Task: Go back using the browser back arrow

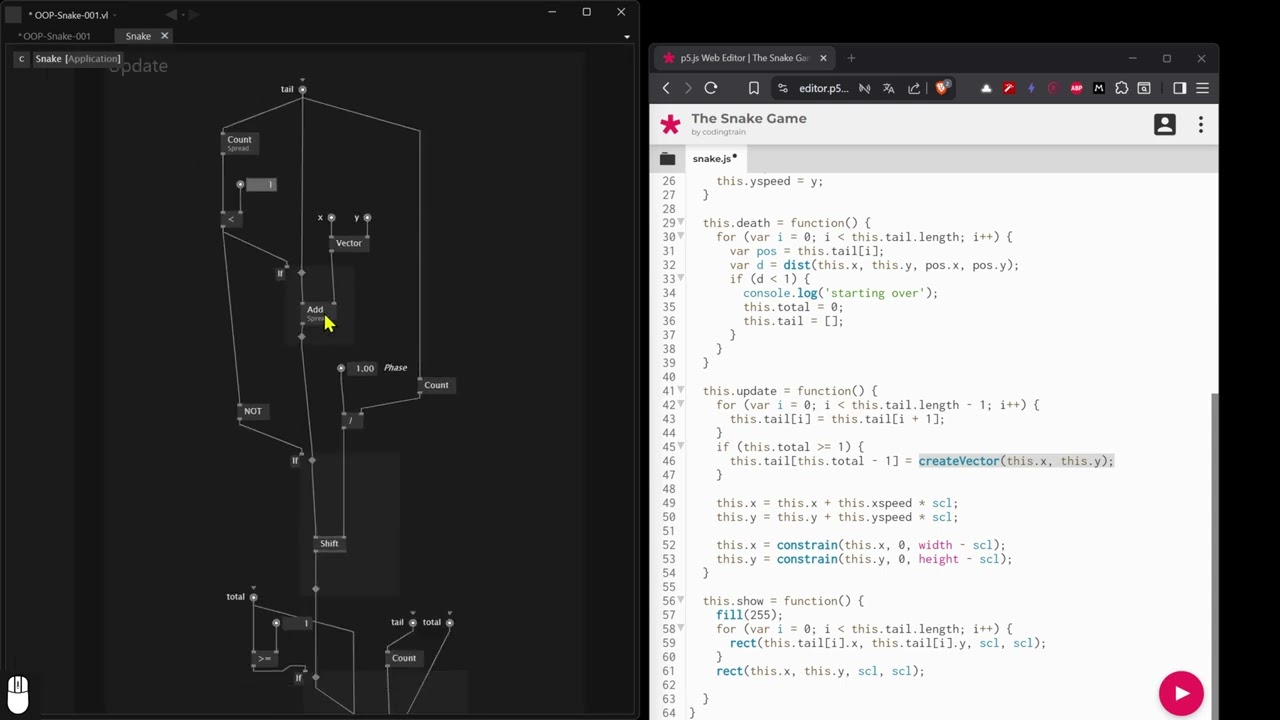Action: click(x=666, y=88)
